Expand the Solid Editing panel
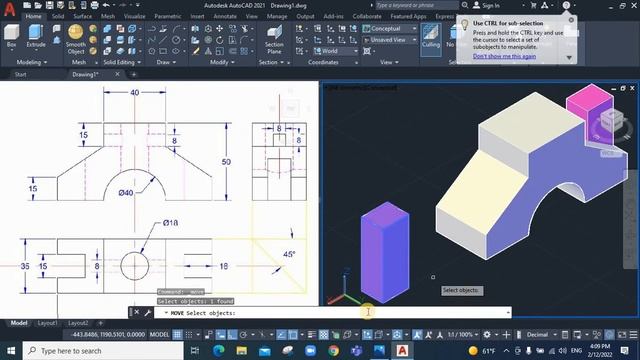The height and width of the screenshot is (360, 640). coord(122,62)
